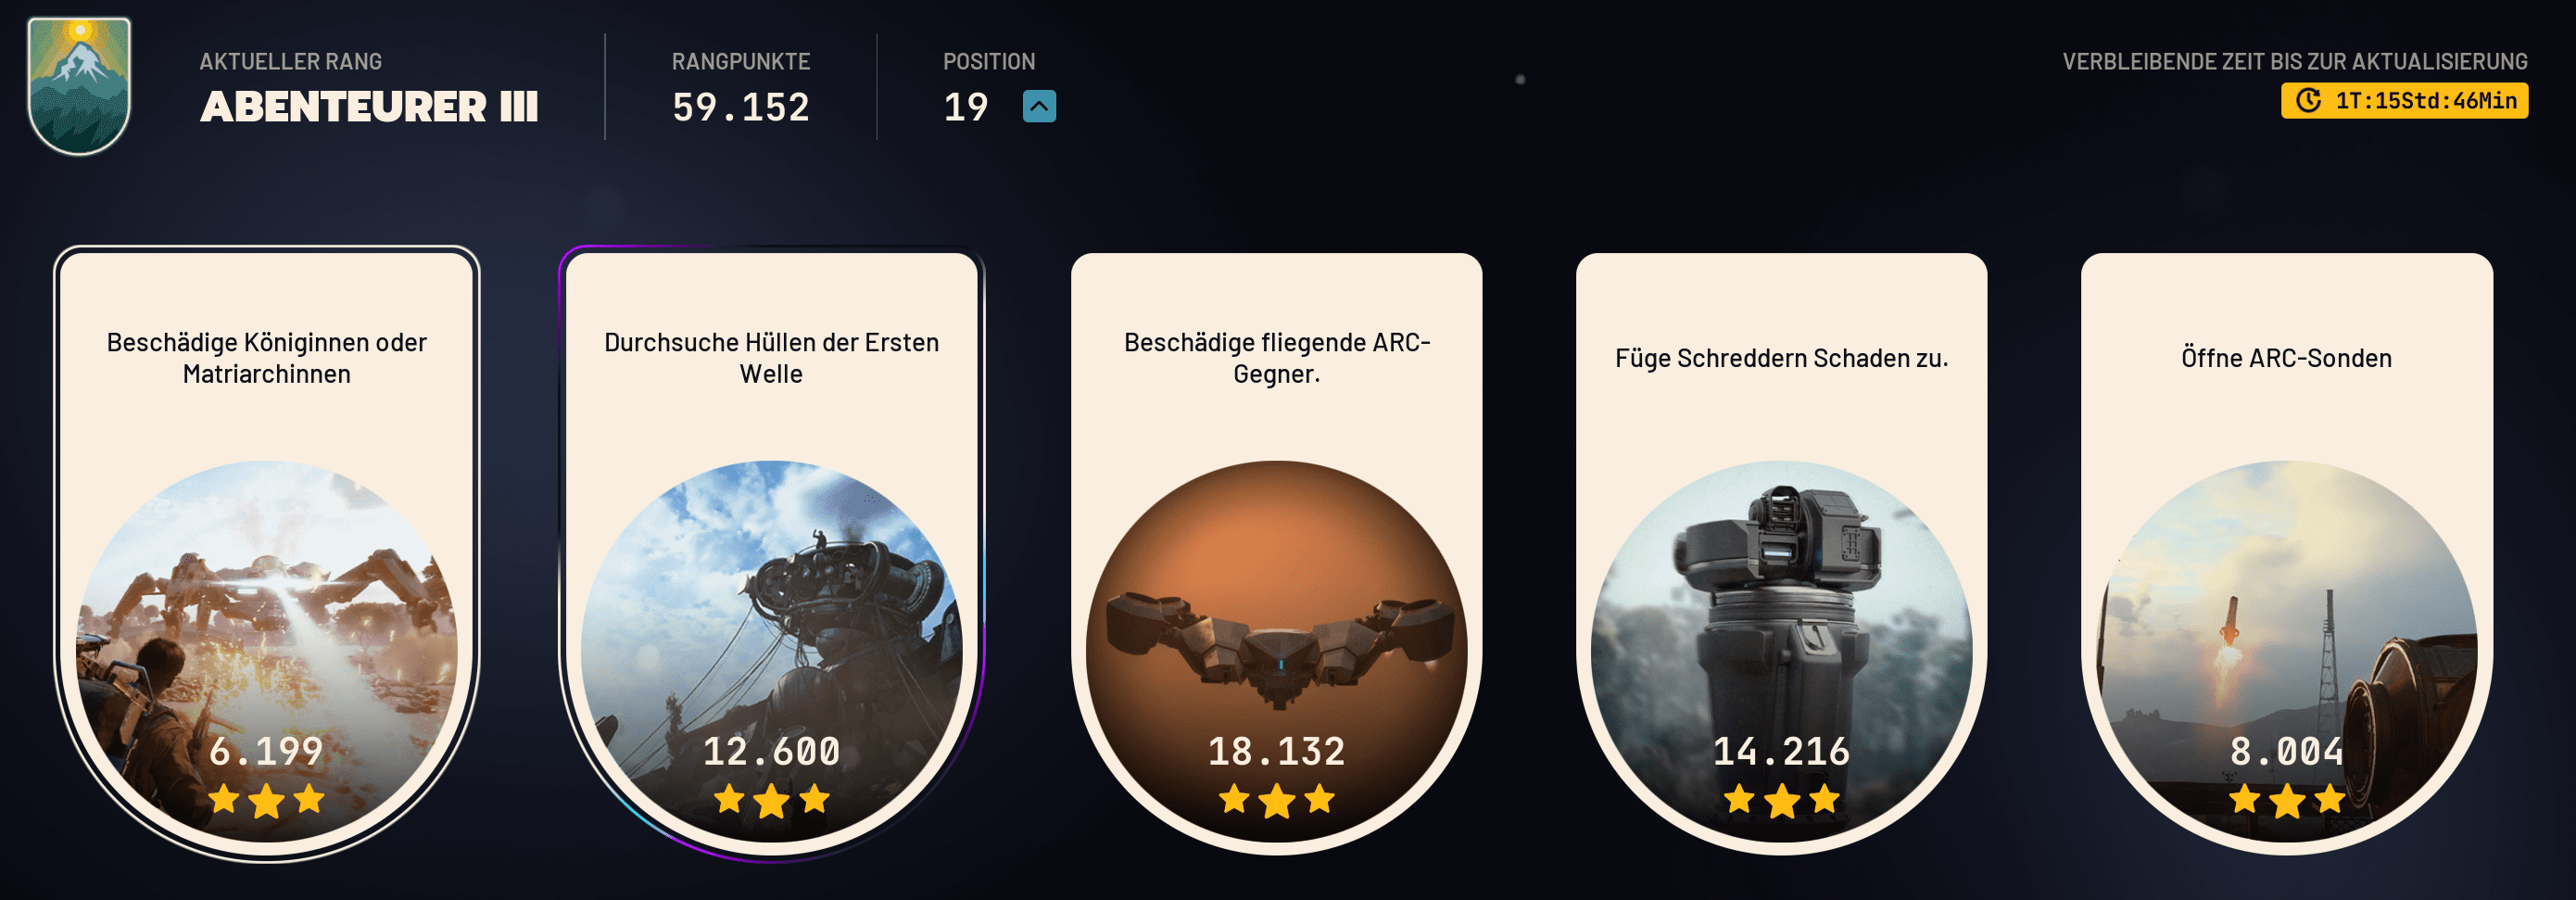Click the 14.216 score on Shredder card
2576x900 pixels.
coord(1782,751)
